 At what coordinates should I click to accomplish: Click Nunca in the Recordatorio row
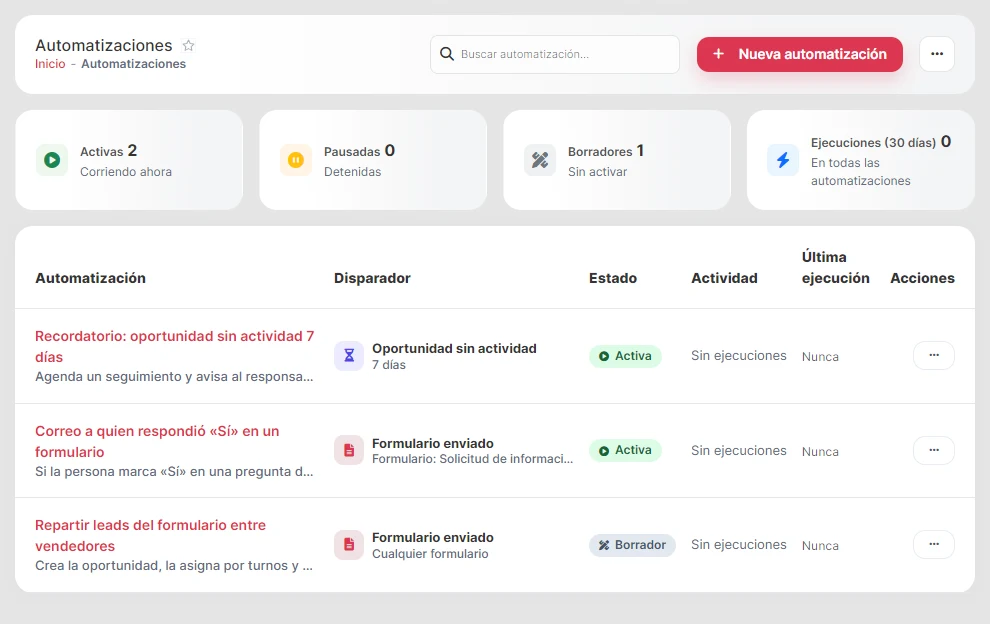[820, 357]
